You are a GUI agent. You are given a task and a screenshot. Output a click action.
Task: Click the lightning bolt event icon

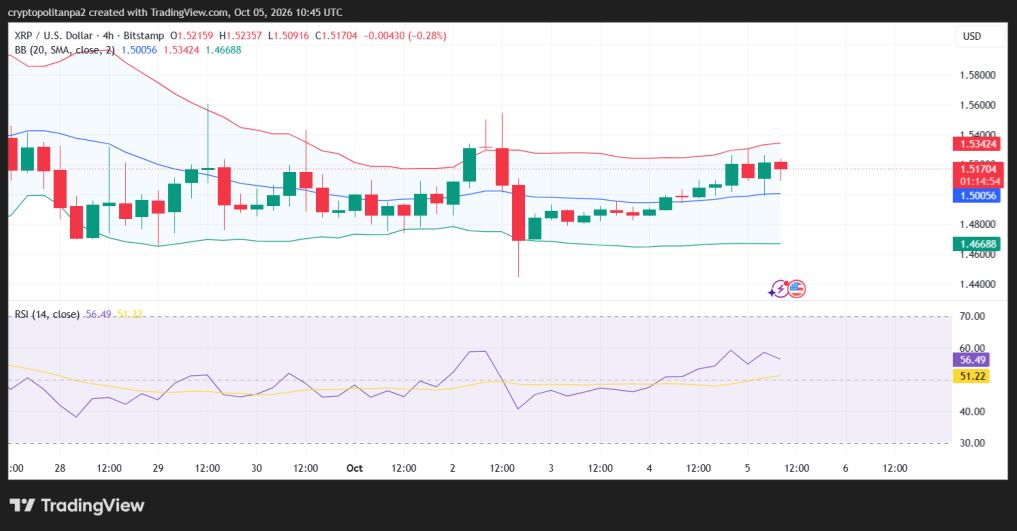(x=779, y=289)
